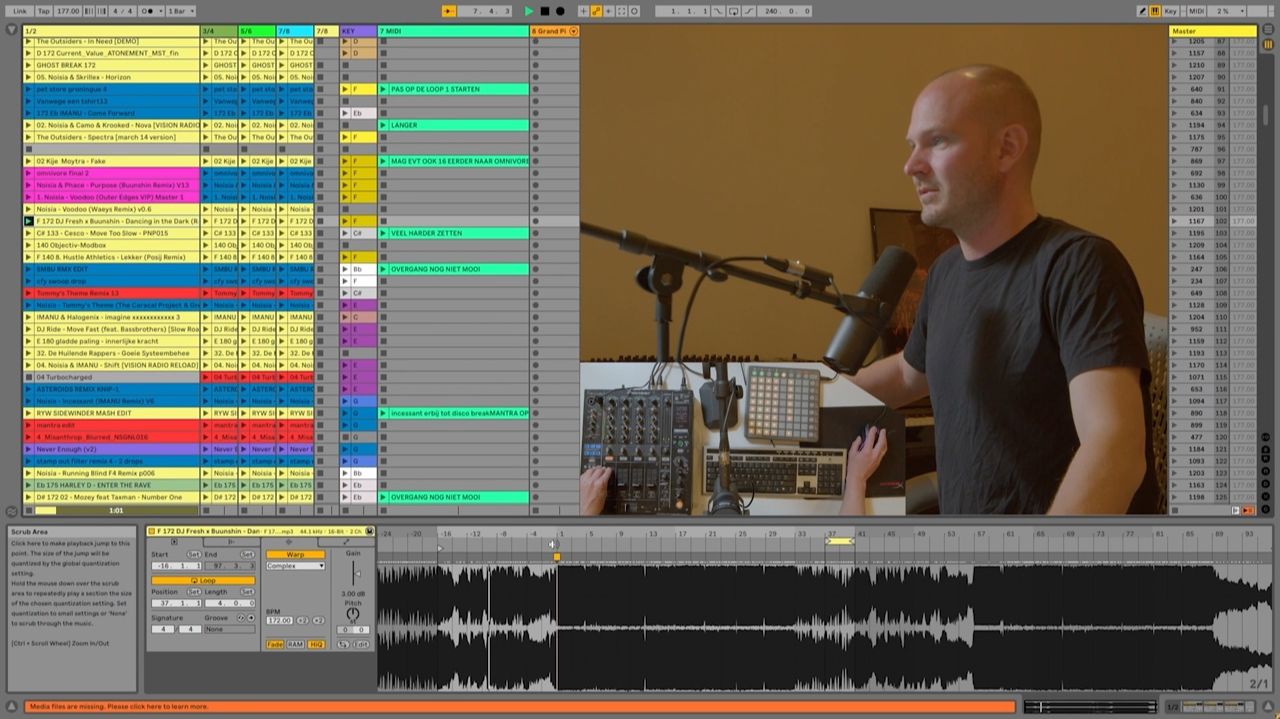Image resolution: width=1280 pixels, height=719 pixels.
Task: Select the '7 MIDI' track header
Action: tap(453, 31)
